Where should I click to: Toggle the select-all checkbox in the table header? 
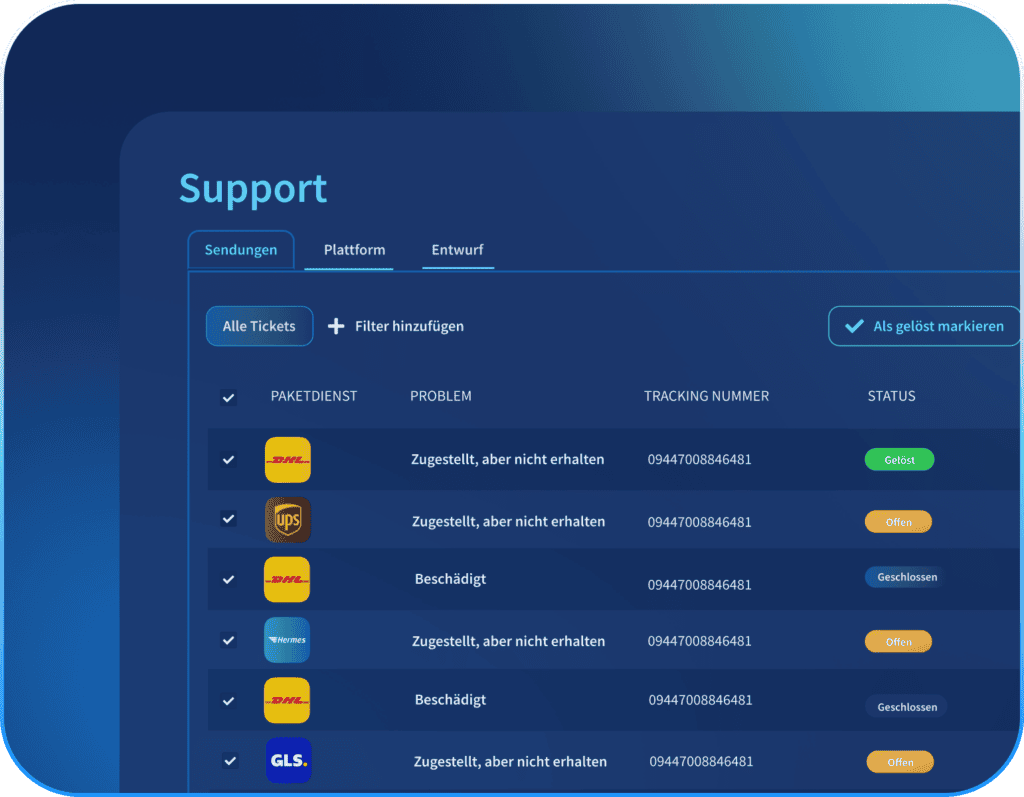tap(228, 397)
